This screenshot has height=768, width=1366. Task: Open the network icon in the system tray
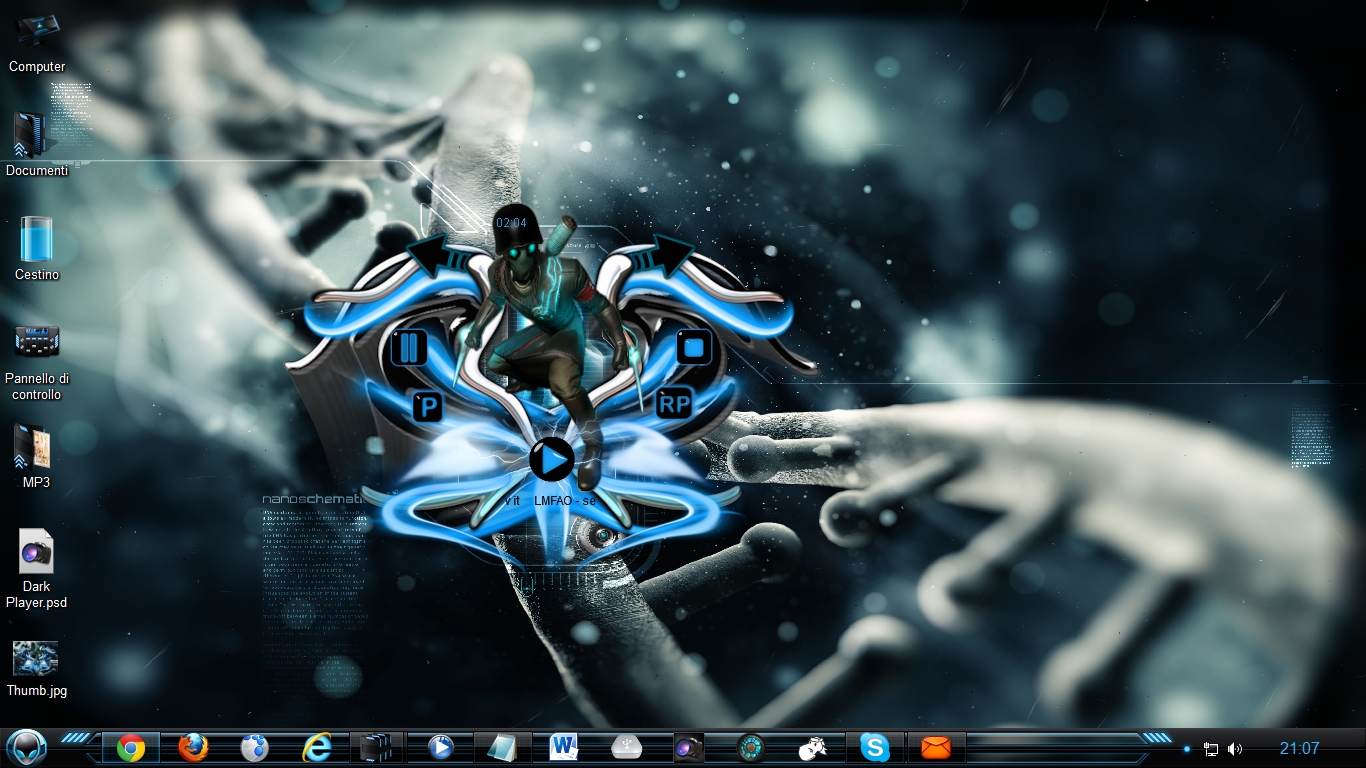coord(1211,749)
